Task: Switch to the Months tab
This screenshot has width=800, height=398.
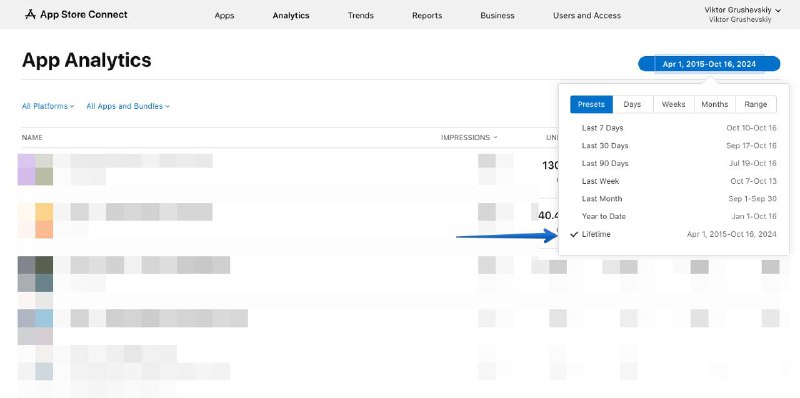Action: point(715,104)
